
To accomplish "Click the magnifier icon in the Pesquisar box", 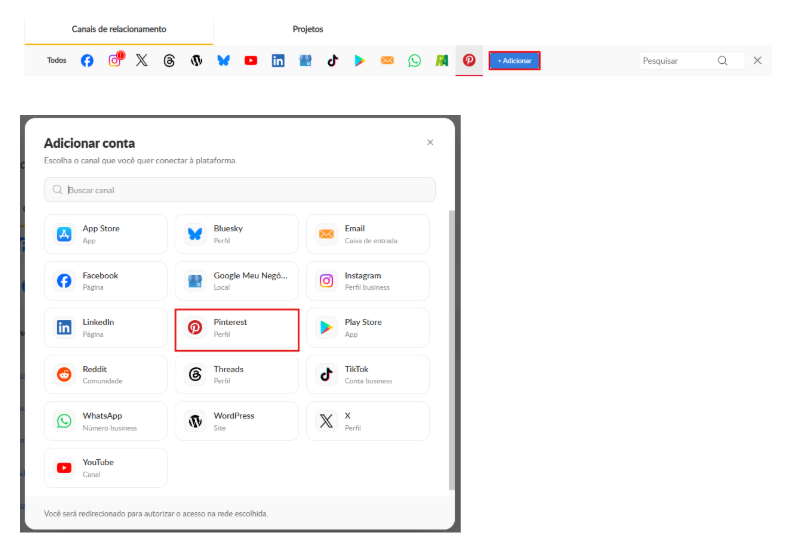I will (722, 61).
